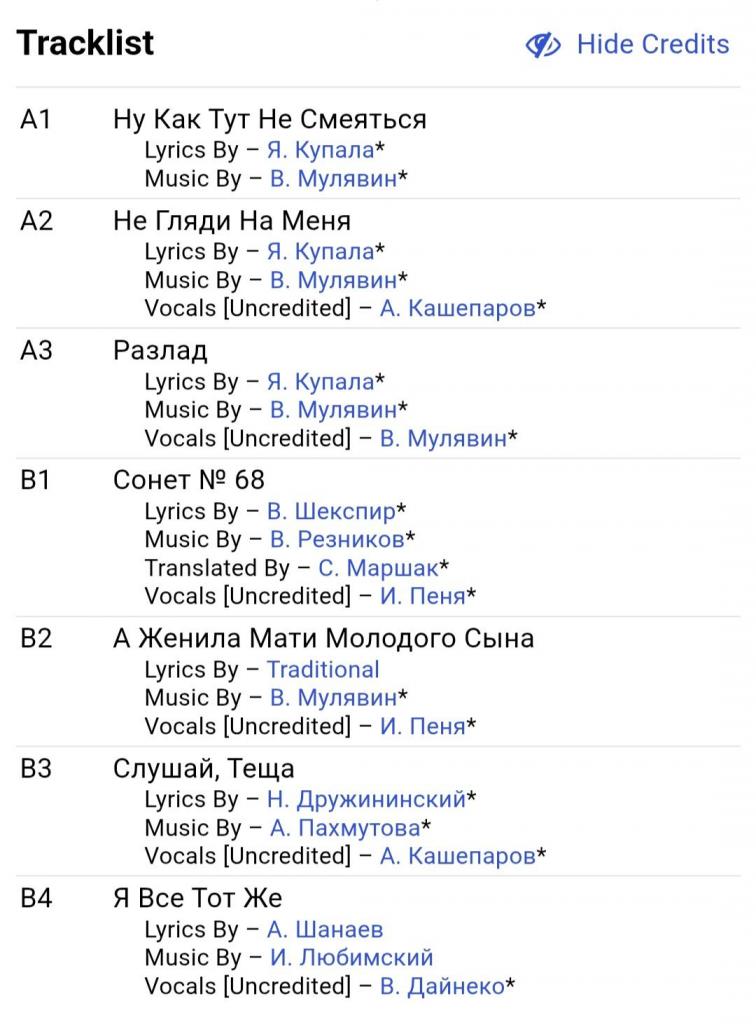This screenshot has width=756, height=1024.
Task: Open В. Мулявин vocals credit under track A3
Action: (443, 438)
